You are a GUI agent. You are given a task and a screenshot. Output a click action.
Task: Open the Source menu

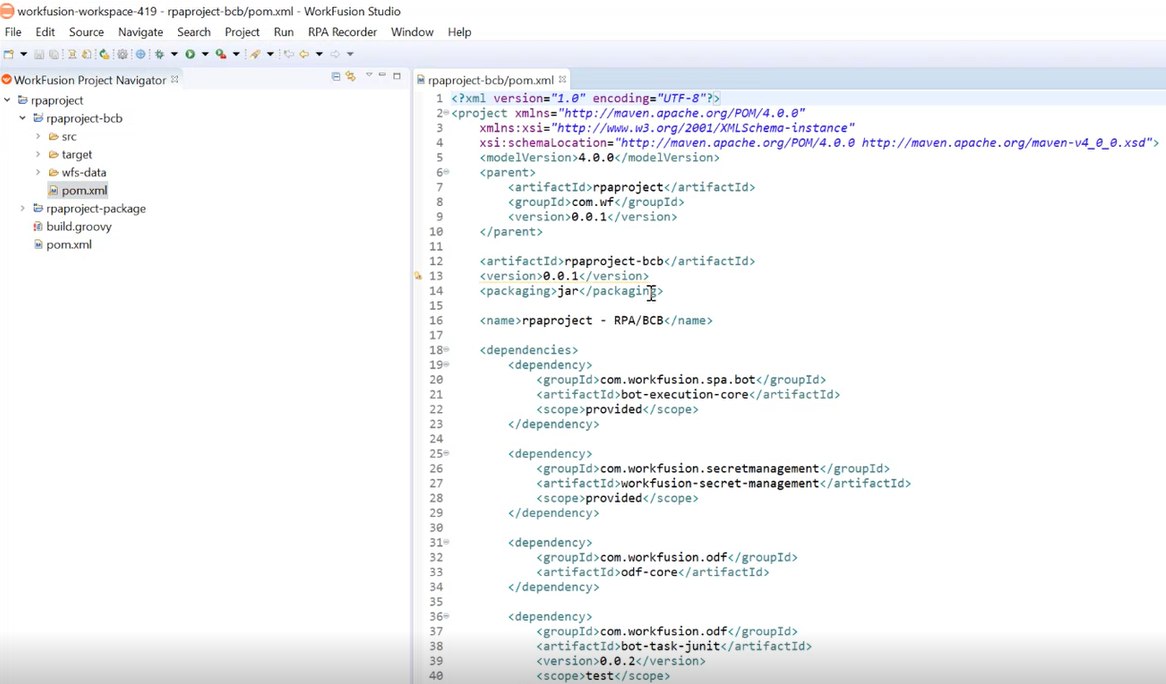click(x=86, y=32)
